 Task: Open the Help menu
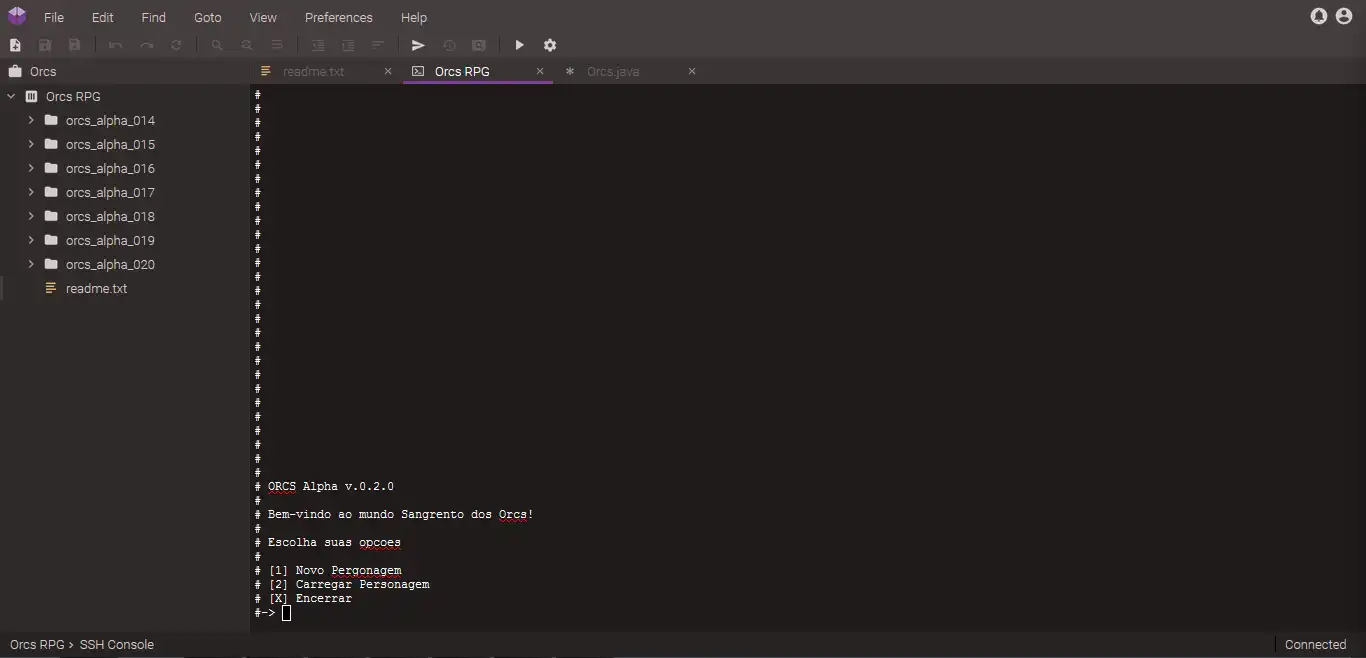pos(414,18)
